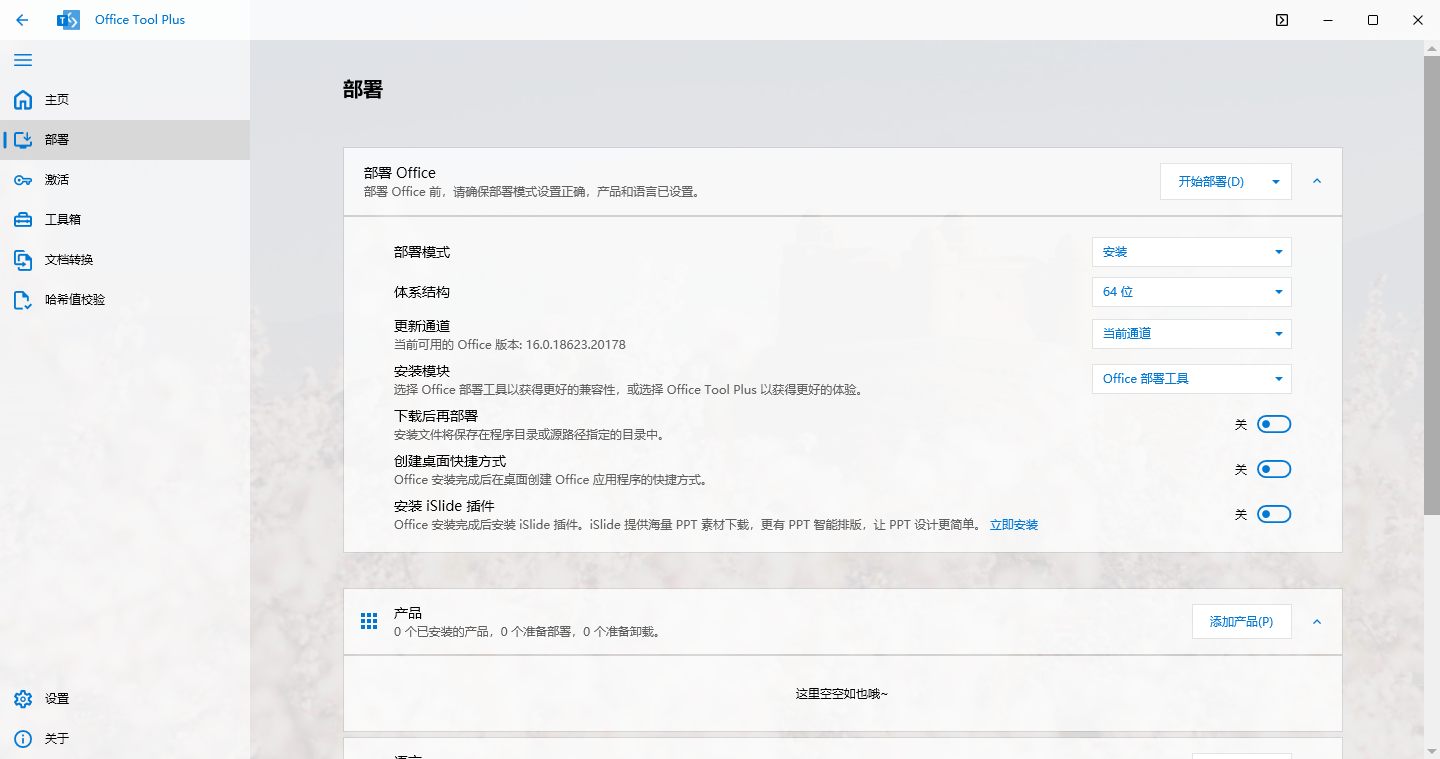Image resolution: width=1440 pixels, height=759 pixels.
Task: Toggle the hamburger navigation menu
Action: point(22,60)
